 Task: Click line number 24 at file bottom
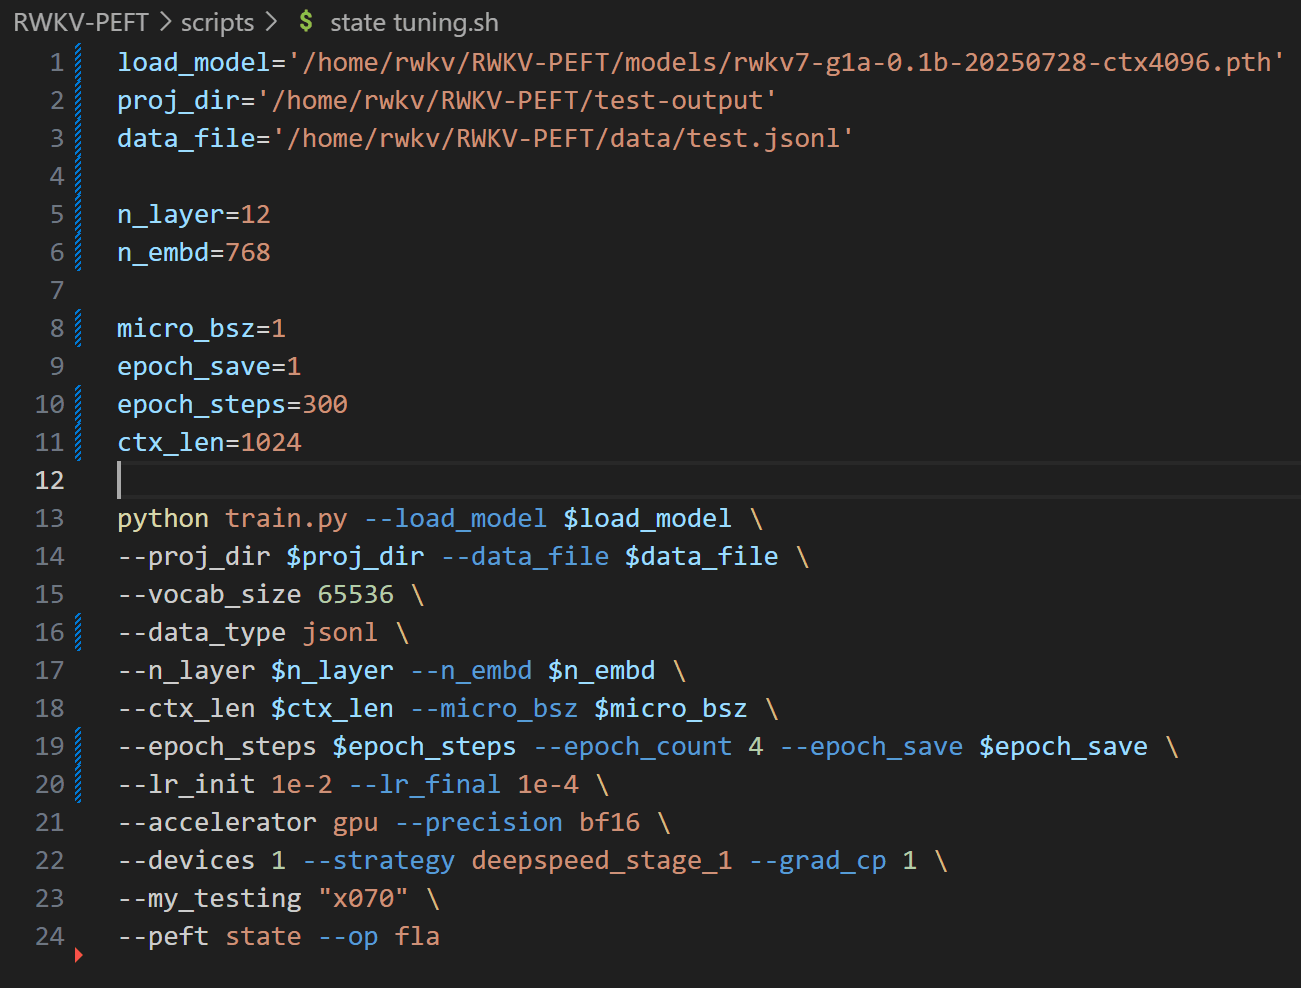(x=50, y=936)
